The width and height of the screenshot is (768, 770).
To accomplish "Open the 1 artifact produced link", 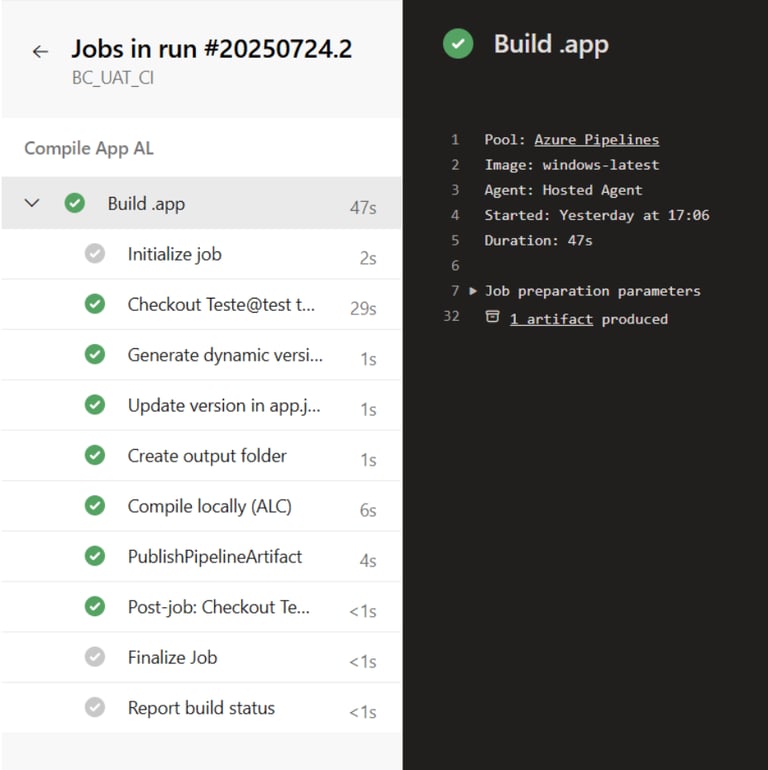I will click(x=551, y=319).
